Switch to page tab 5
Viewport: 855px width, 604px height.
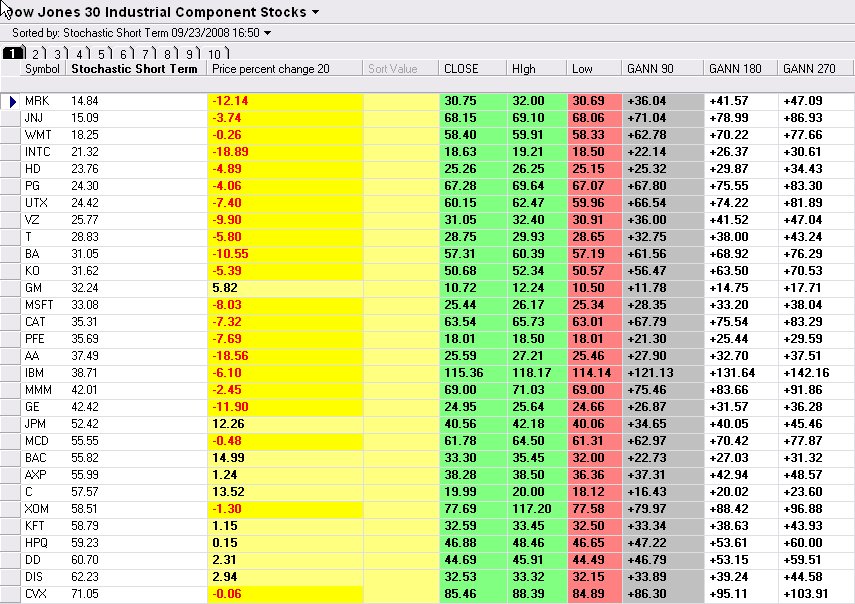[102, 53]
